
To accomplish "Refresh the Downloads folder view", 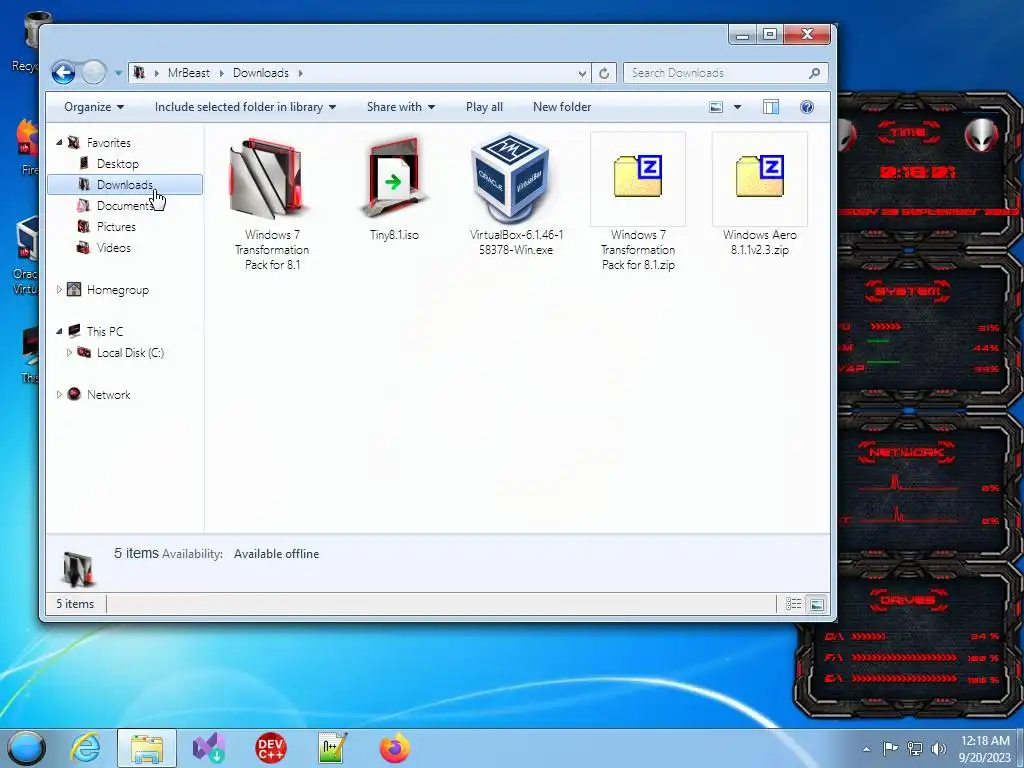I will (x=604, y=73).
